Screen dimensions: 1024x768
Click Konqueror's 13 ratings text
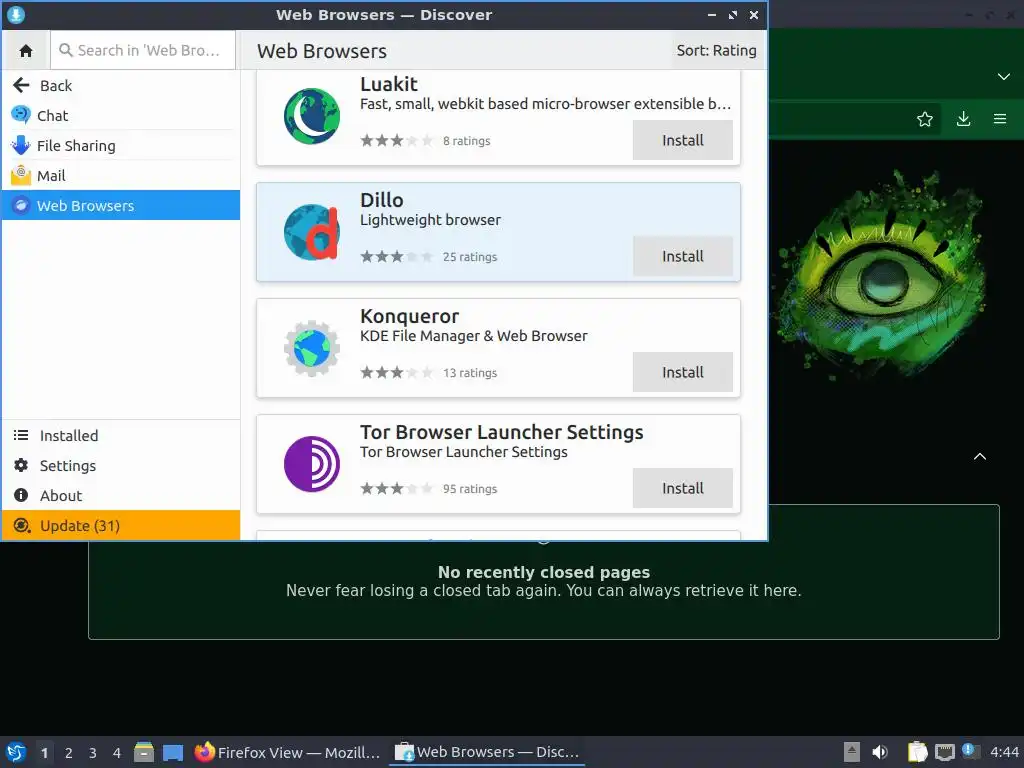(x=470, y=373)
